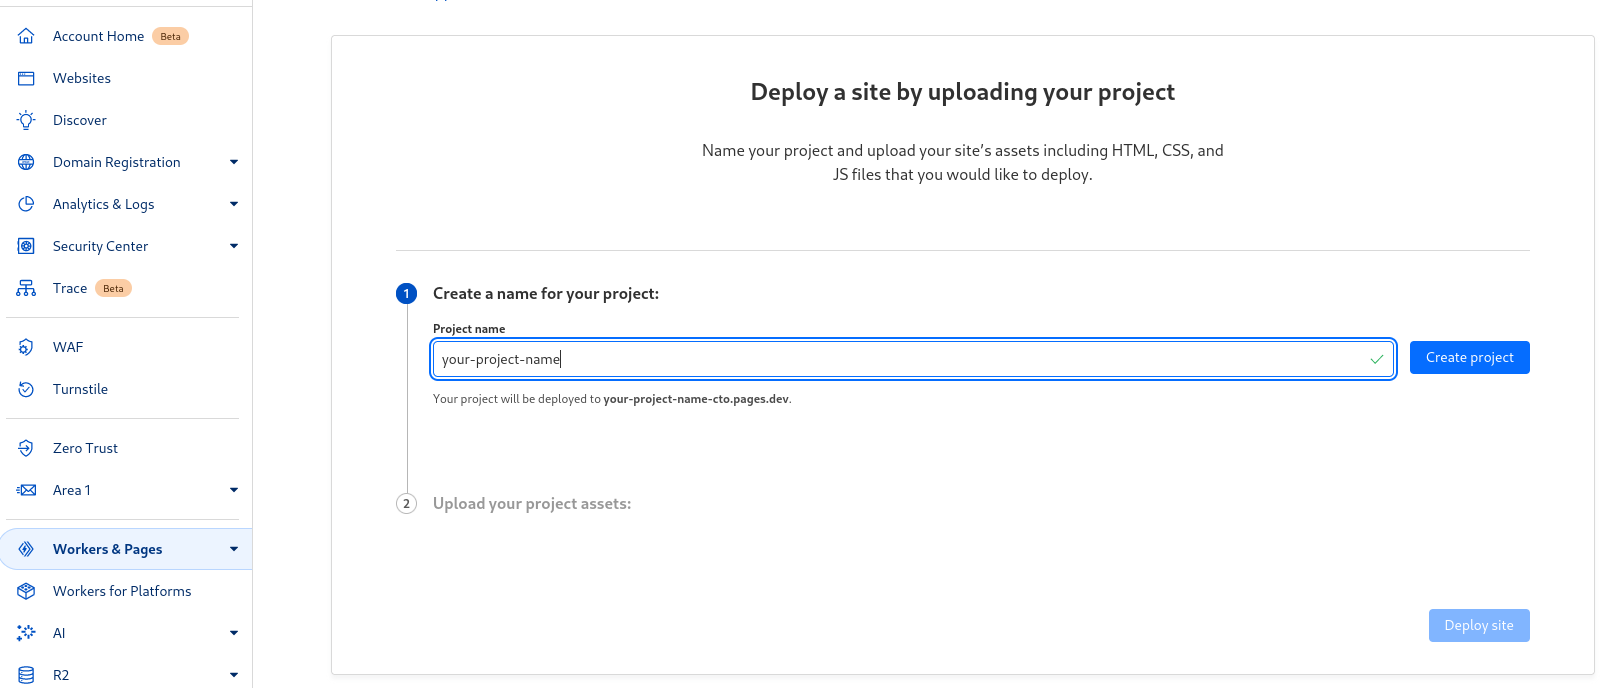Expand the AI sidebar section
Viewport: 1620px width, 688px height.
pos(233,633)
